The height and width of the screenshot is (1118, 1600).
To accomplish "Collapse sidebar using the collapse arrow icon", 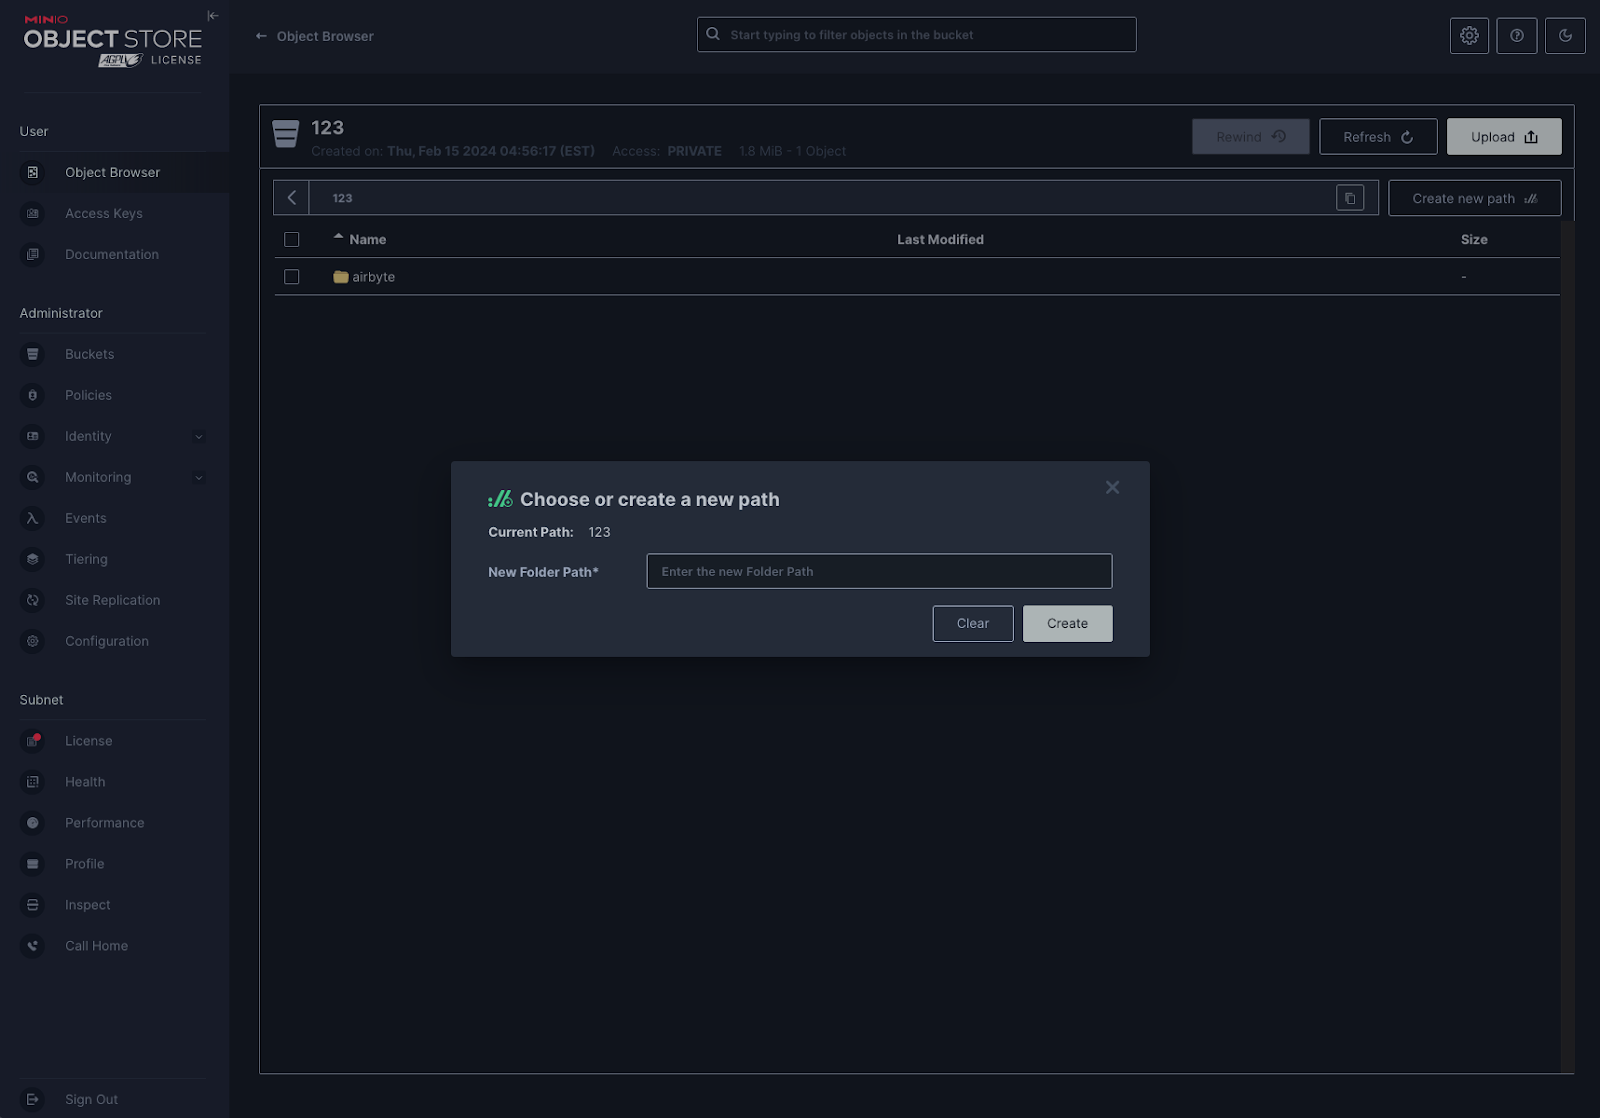I will (x=213, y=16).
